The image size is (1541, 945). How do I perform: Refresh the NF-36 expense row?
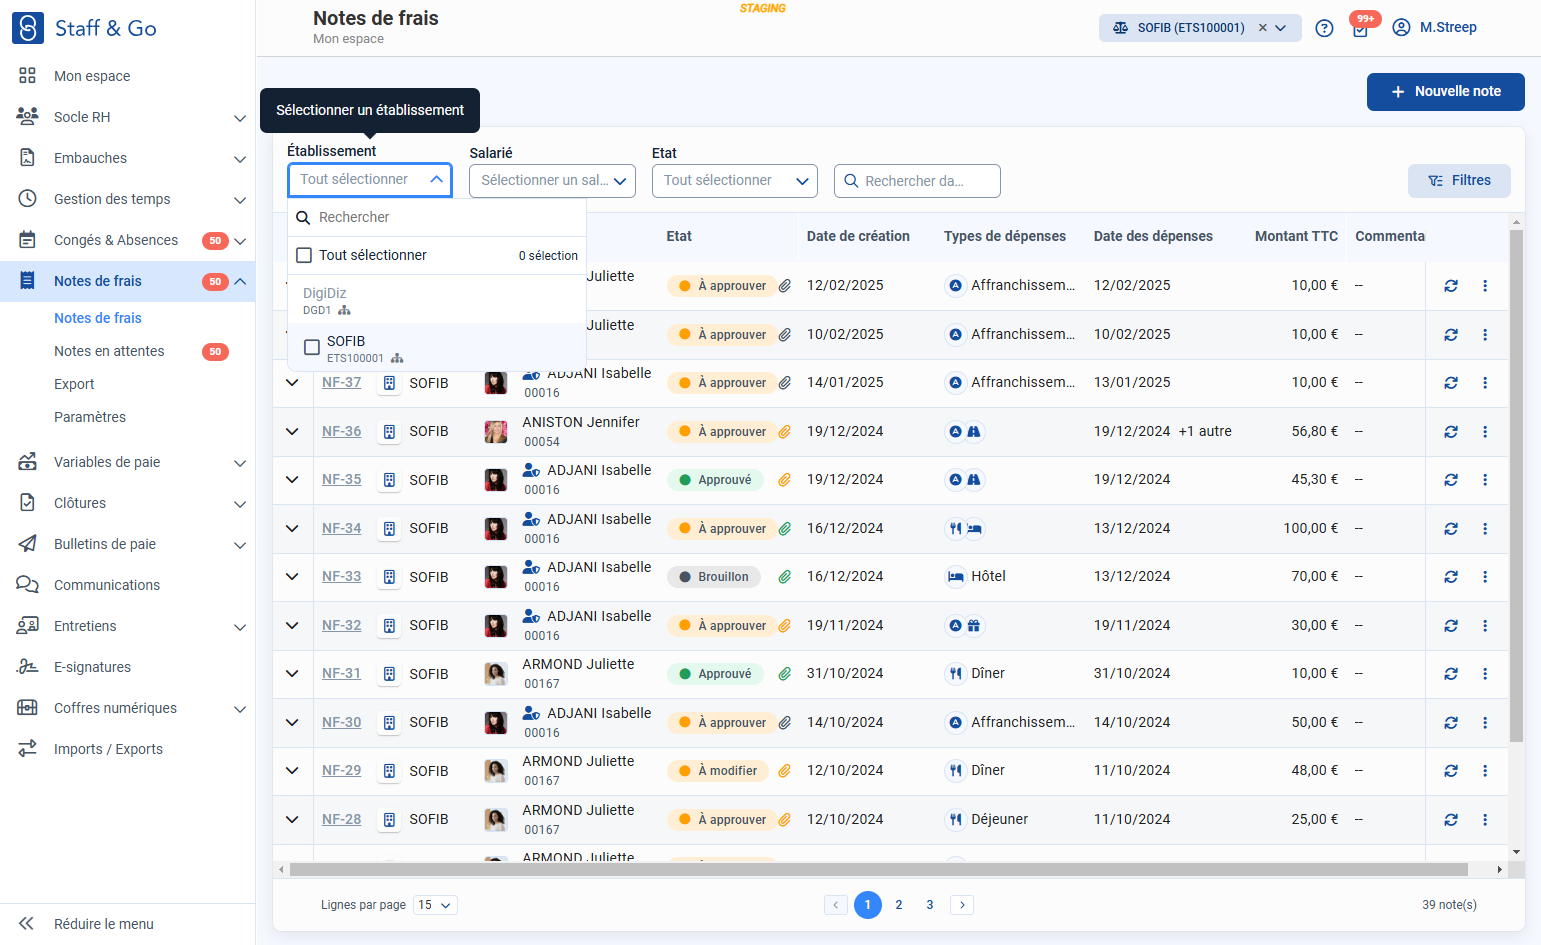pos(1451,432)
